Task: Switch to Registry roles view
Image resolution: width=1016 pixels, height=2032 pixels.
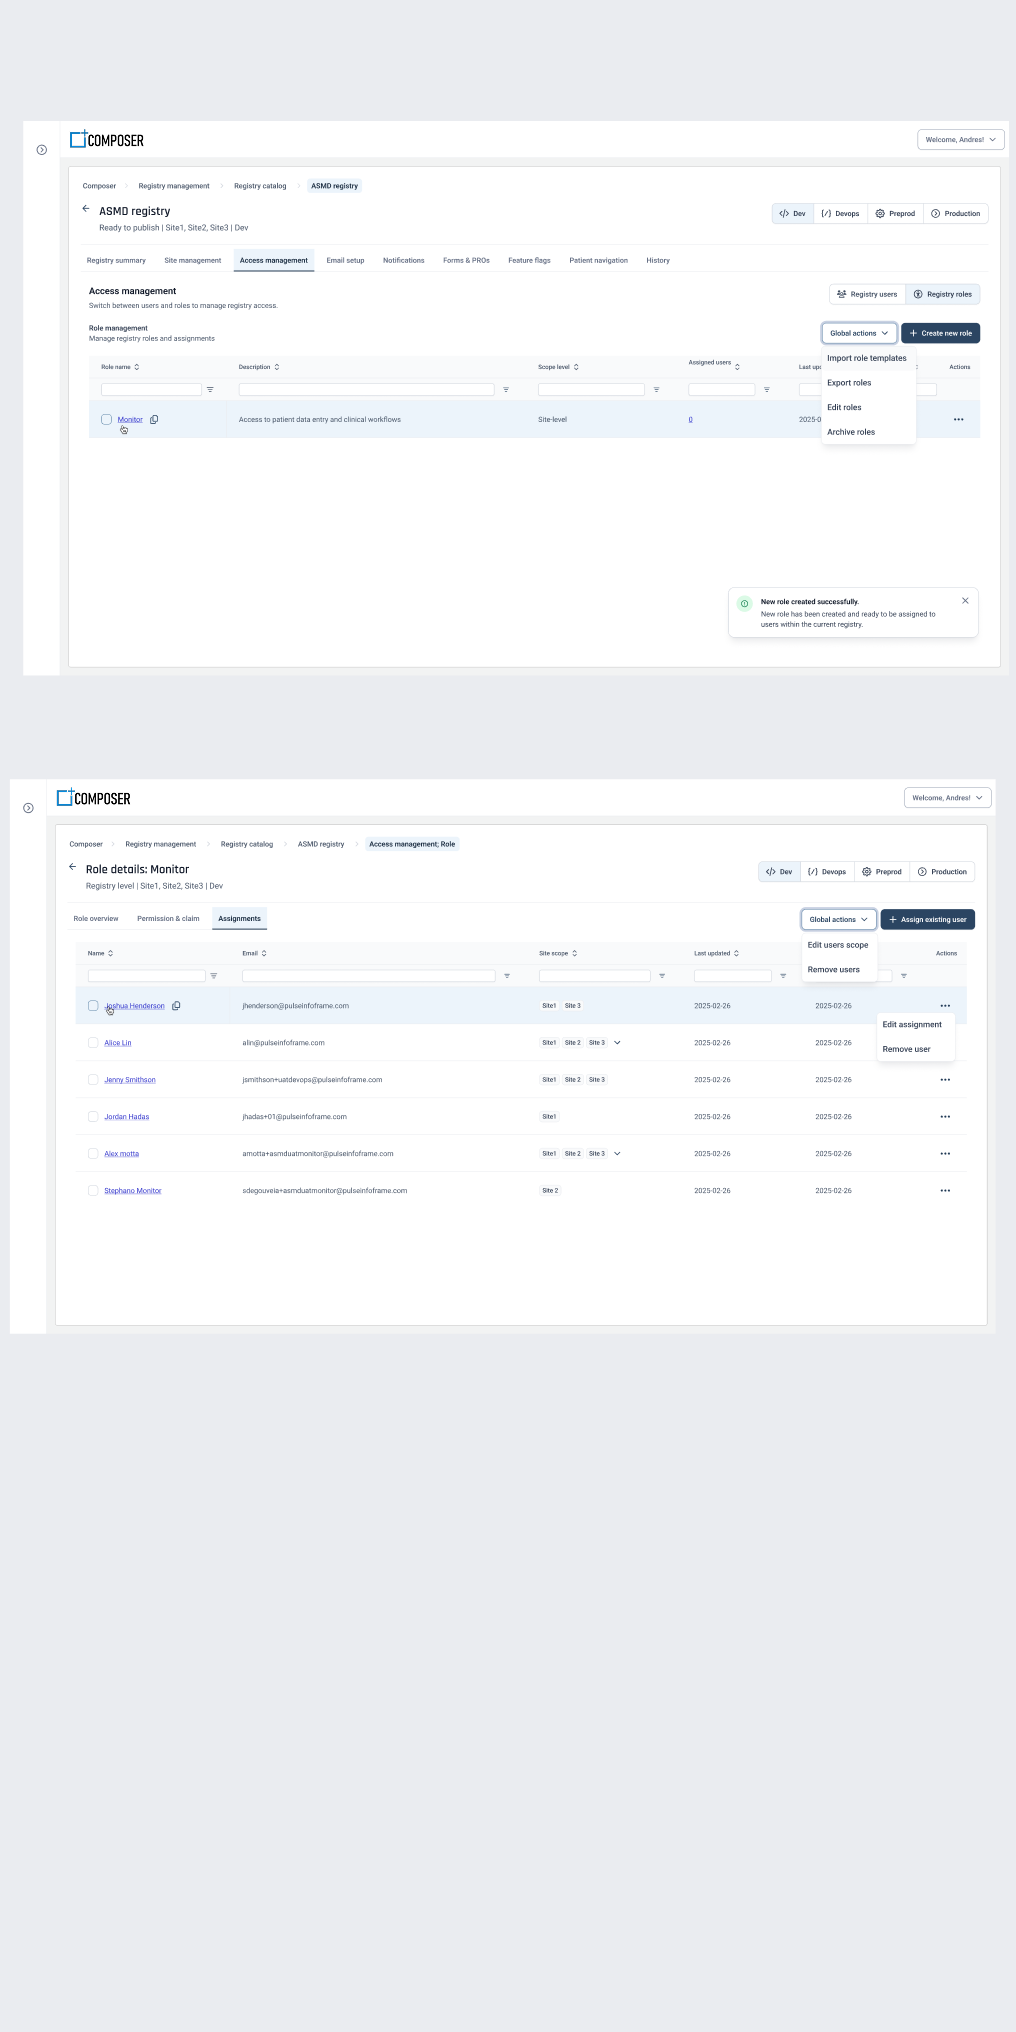Action: (943, 294)
